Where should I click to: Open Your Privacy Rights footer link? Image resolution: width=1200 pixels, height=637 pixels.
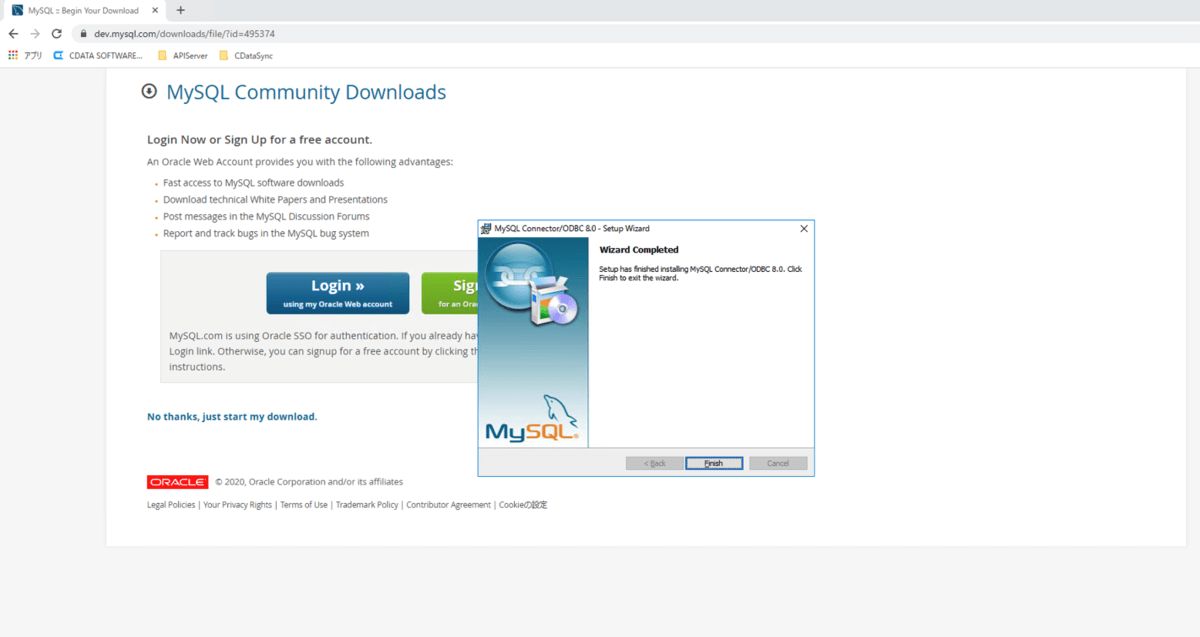[237, 505]
